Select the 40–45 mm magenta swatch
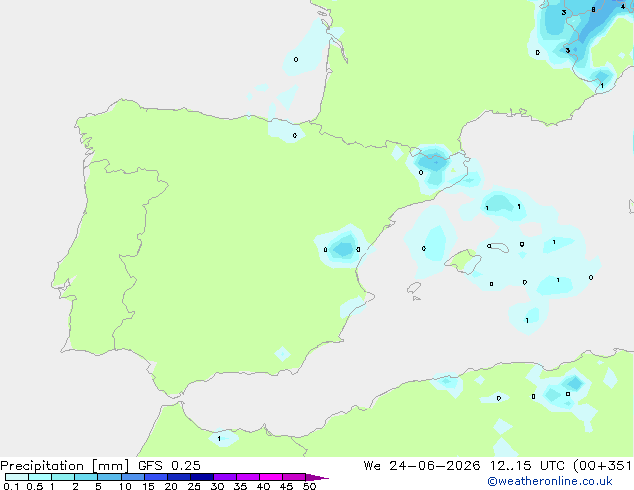 pos(271,477)
